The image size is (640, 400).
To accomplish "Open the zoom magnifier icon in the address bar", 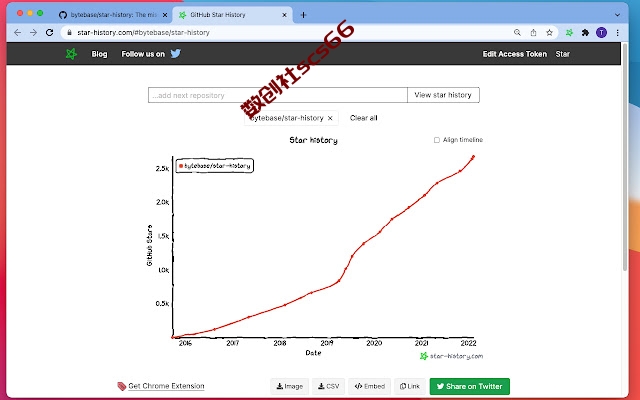I will [x=517, y=33].
